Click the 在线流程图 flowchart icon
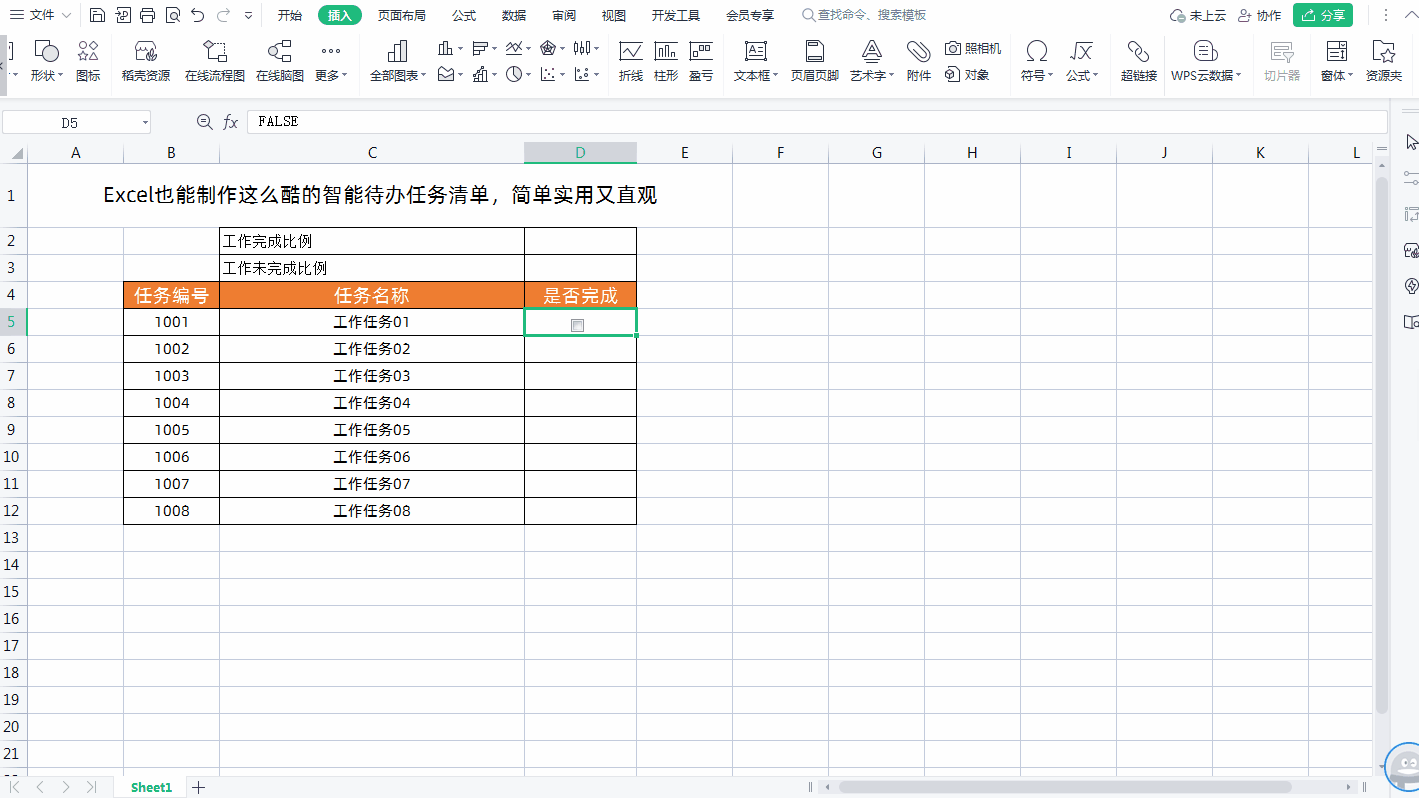1419x798 pixels. pyautogui.click(x=215, y=60)
